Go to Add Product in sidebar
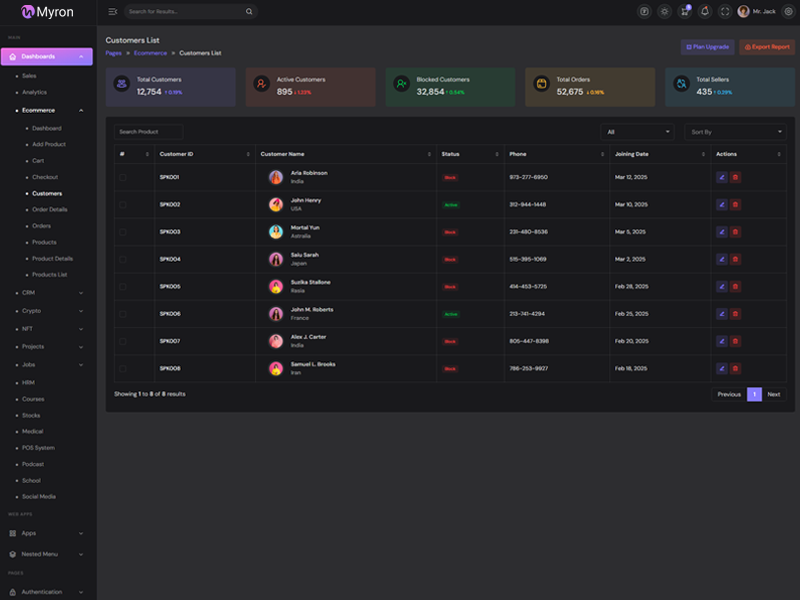This screenshot has width=800, height=600. [49, 144]
